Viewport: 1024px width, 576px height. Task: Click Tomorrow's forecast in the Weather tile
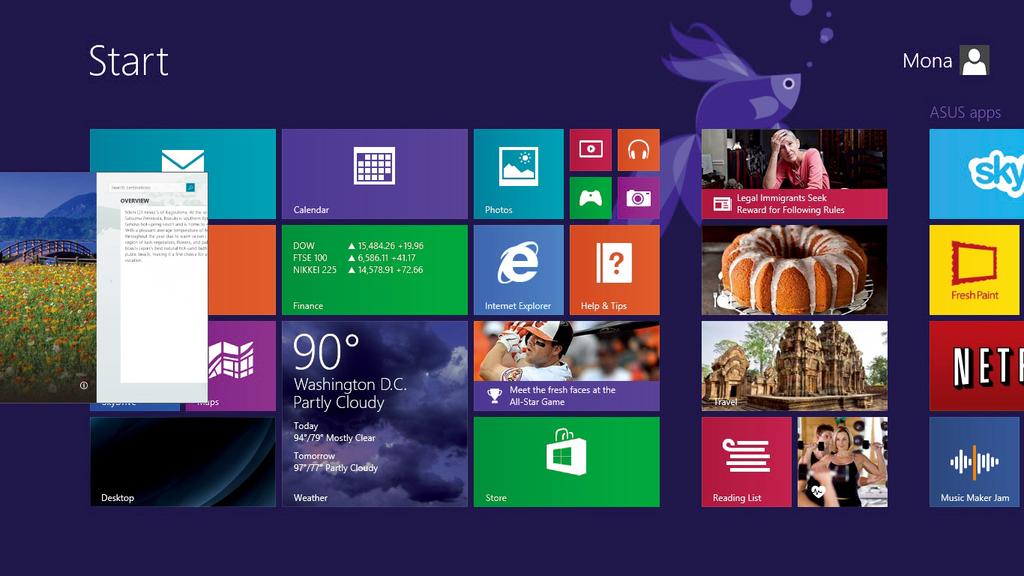coord(336,462)
